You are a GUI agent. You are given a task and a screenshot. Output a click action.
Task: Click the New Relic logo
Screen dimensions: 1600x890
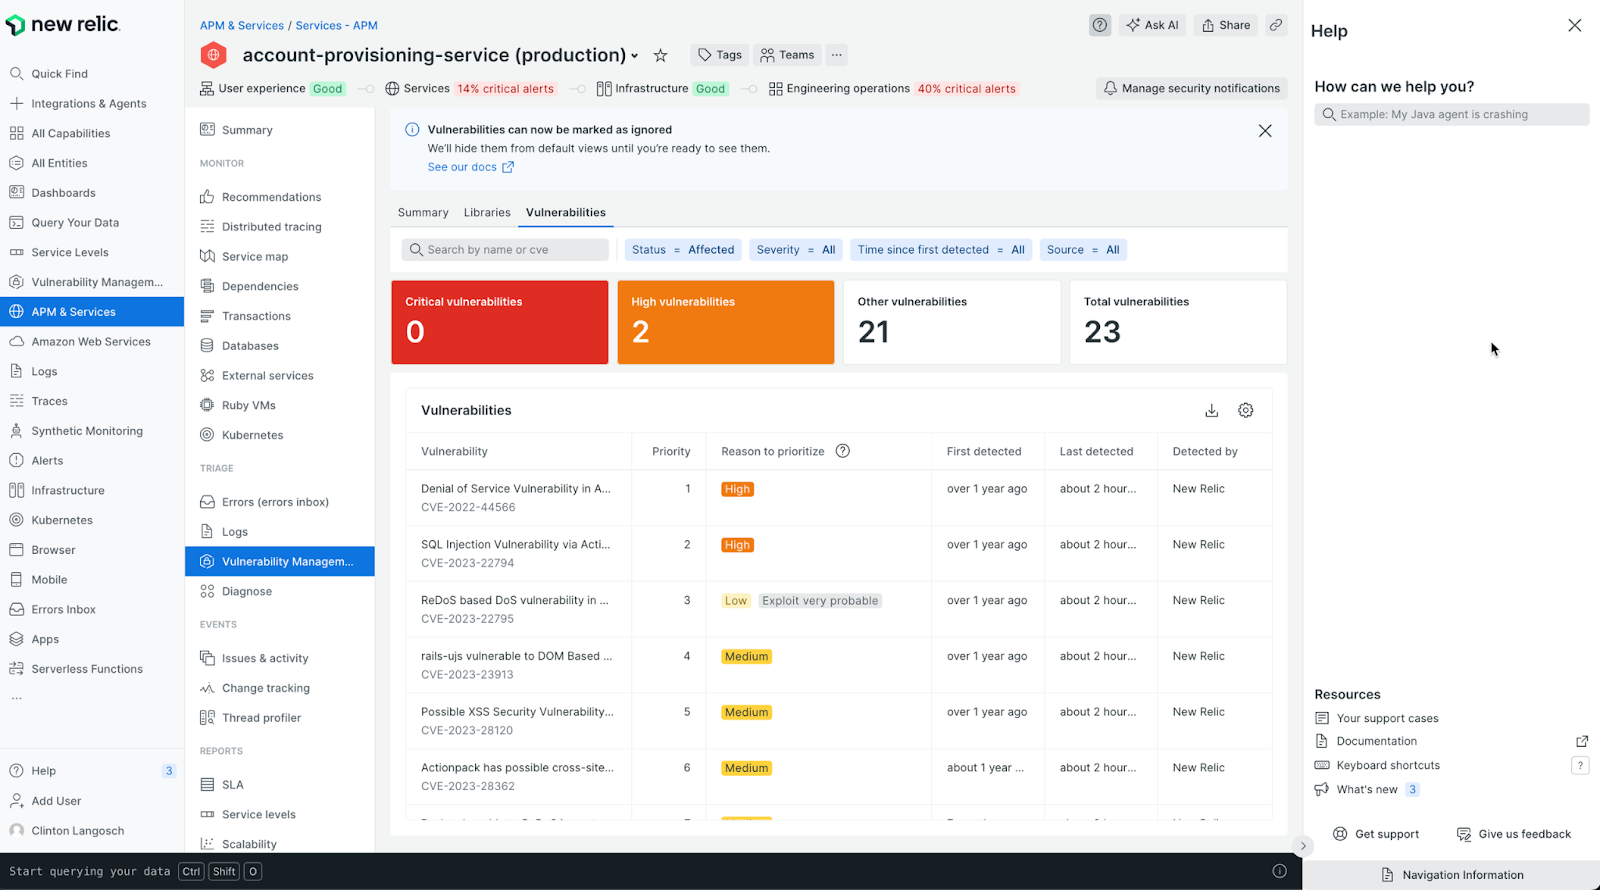point(62,25)
